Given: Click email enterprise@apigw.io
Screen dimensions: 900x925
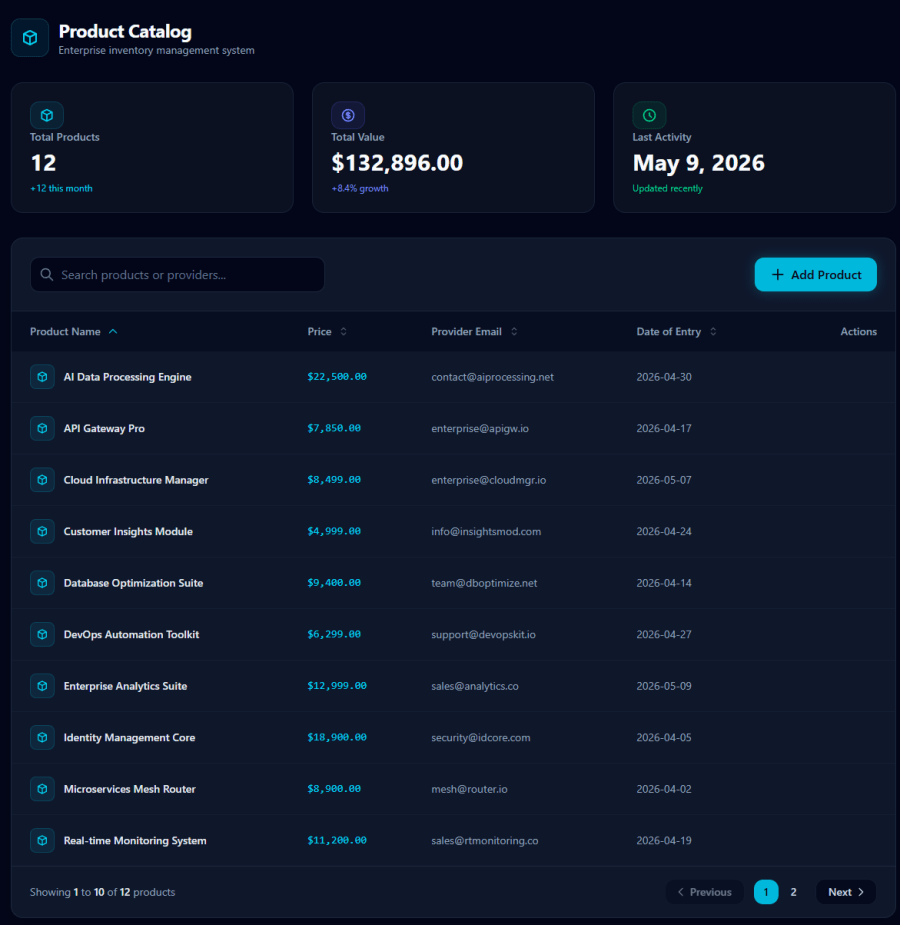Looking at the screenshot, I should (x=480, y=428).
